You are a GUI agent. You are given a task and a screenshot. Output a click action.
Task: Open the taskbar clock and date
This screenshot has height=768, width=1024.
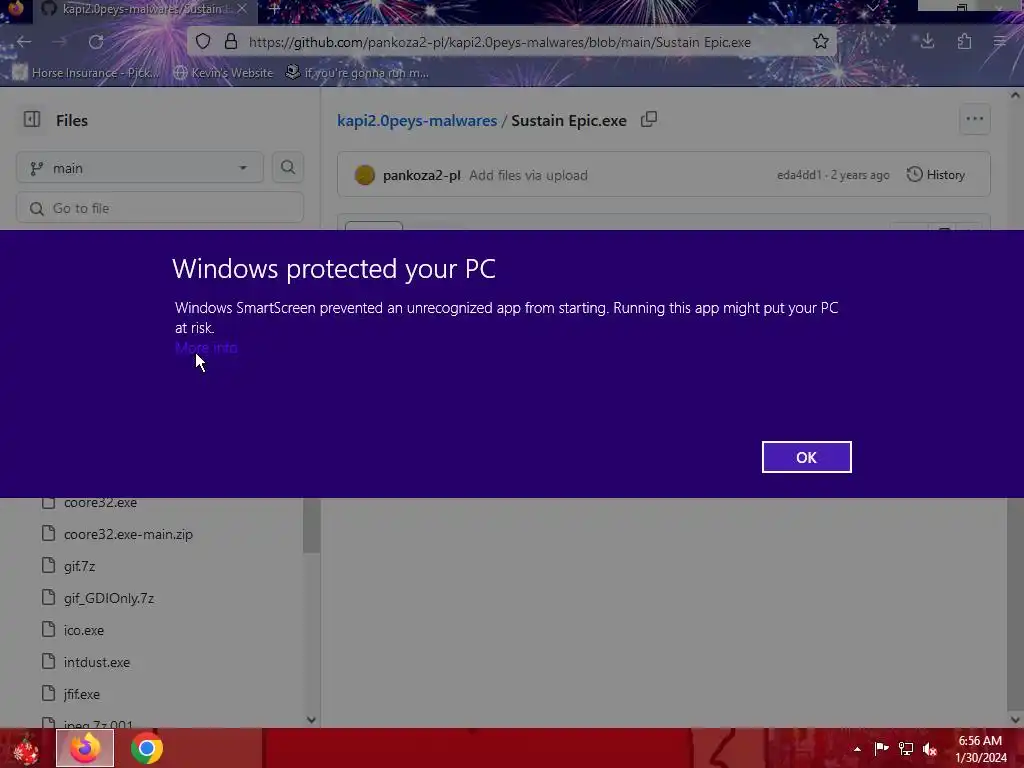[x=980, y=749]
